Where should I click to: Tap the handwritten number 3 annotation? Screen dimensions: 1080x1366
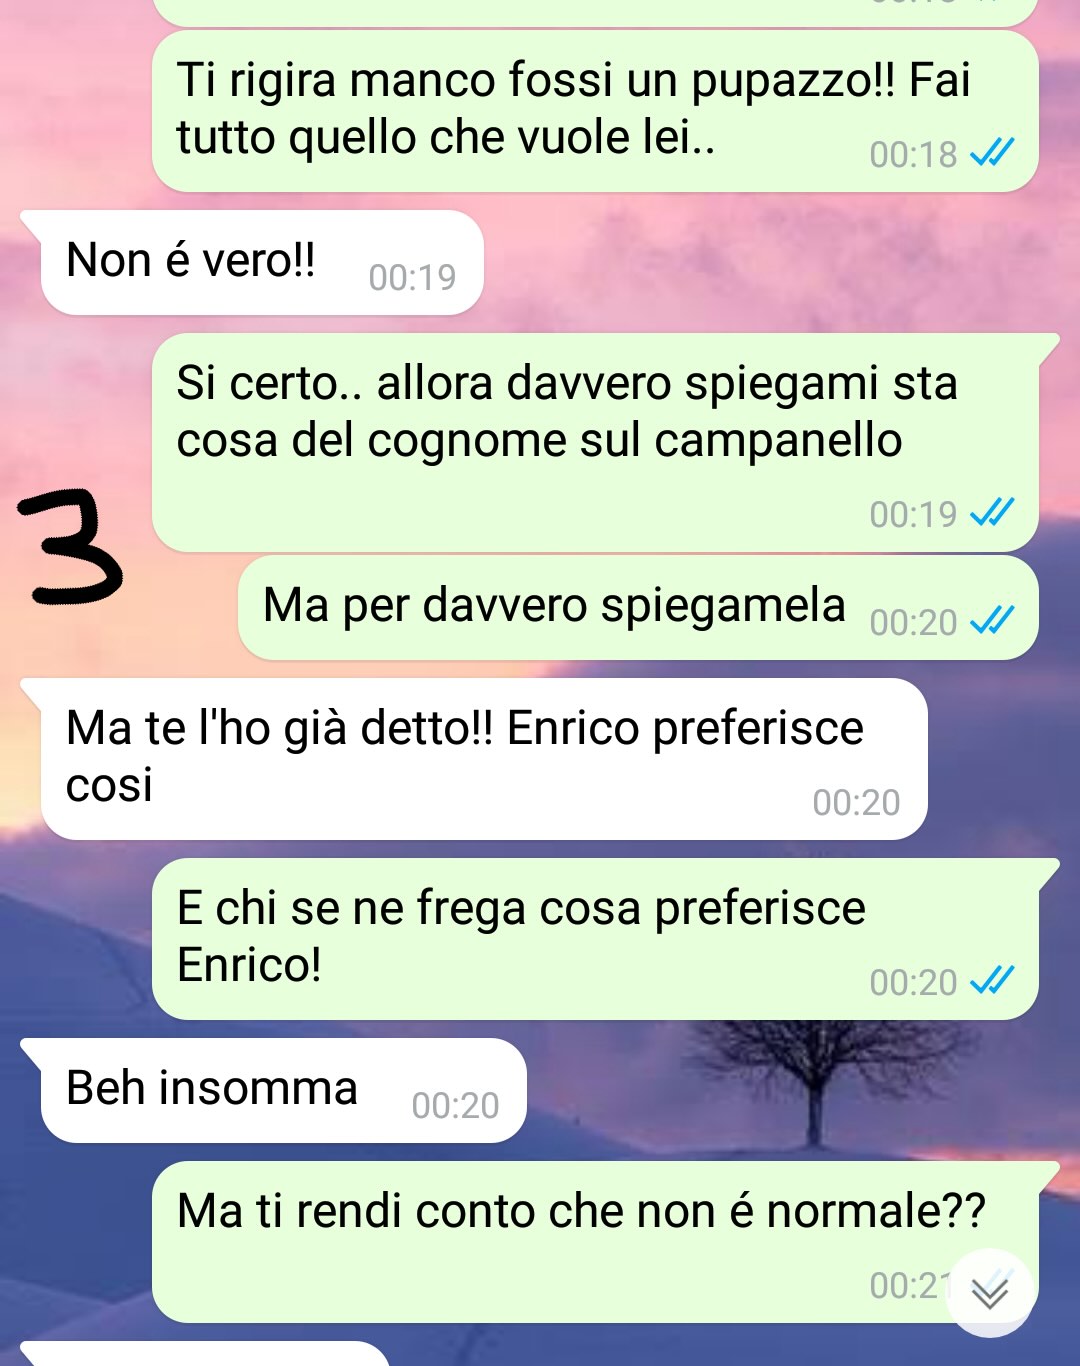(x=68, y=548)
